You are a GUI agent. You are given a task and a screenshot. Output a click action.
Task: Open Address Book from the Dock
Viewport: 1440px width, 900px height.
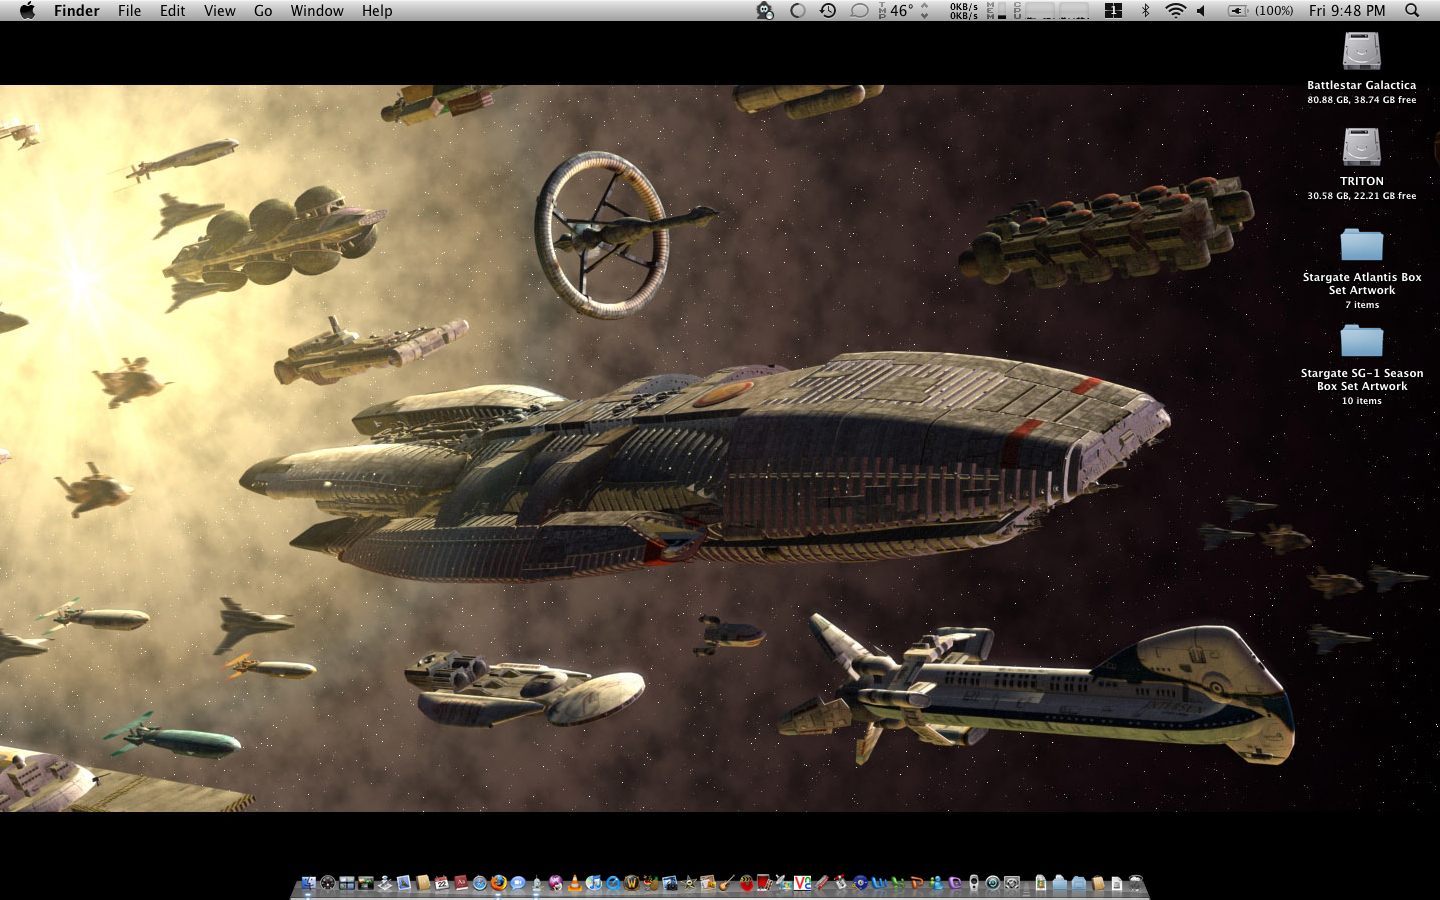(422, 883)
